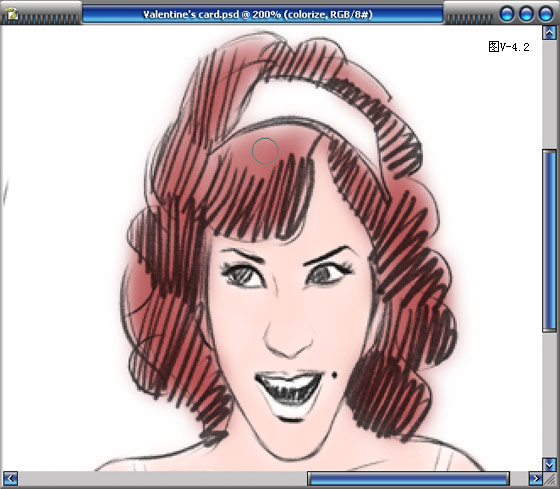Click the window resize grip in the corner
The image size is (560, 489).
550,479
